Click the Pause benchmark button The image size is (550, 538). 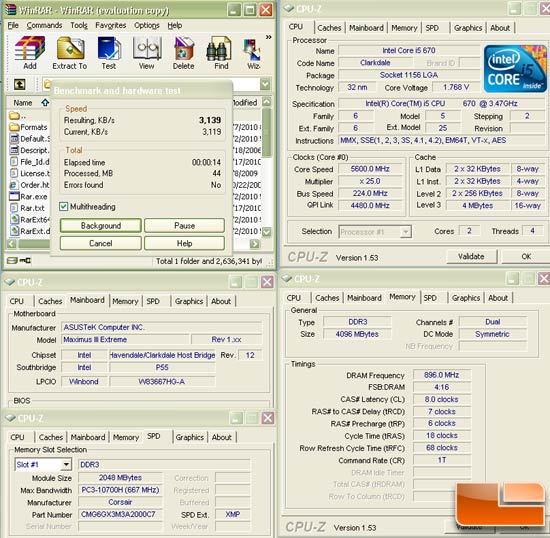click(x=185, y=226)
